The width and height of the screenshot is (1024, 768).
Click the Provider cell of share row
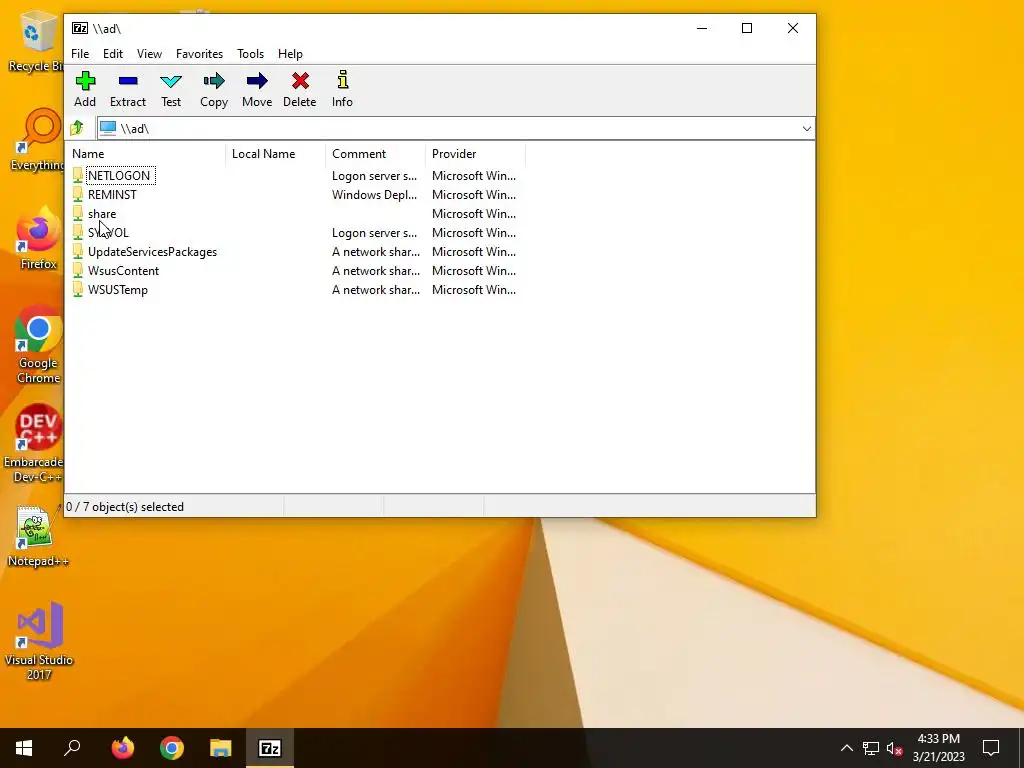[473, 214]
